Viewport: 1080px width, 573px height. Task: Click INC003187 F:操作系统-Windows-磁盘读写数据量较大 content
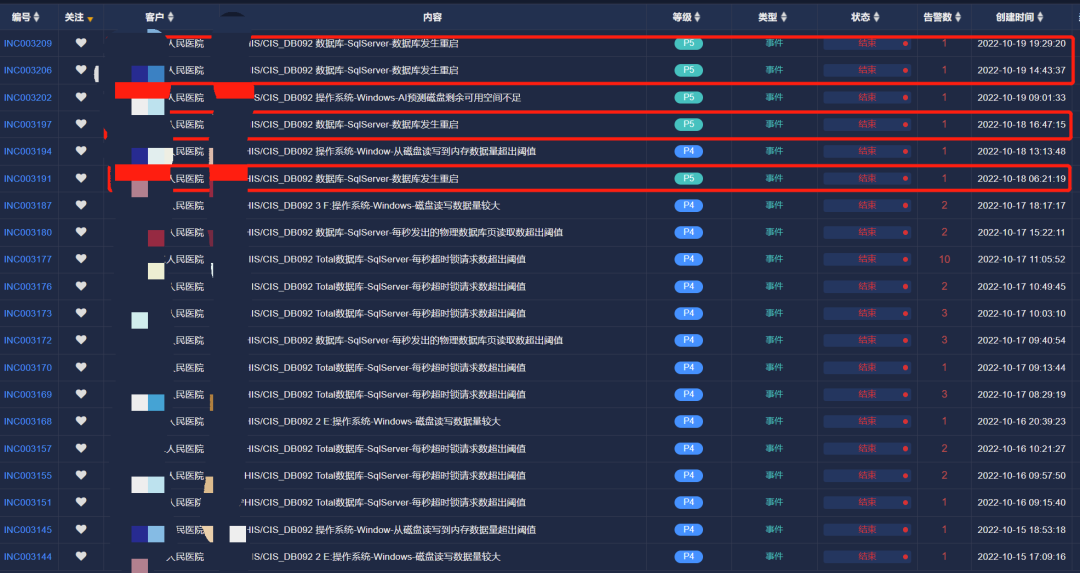point(373,206)
